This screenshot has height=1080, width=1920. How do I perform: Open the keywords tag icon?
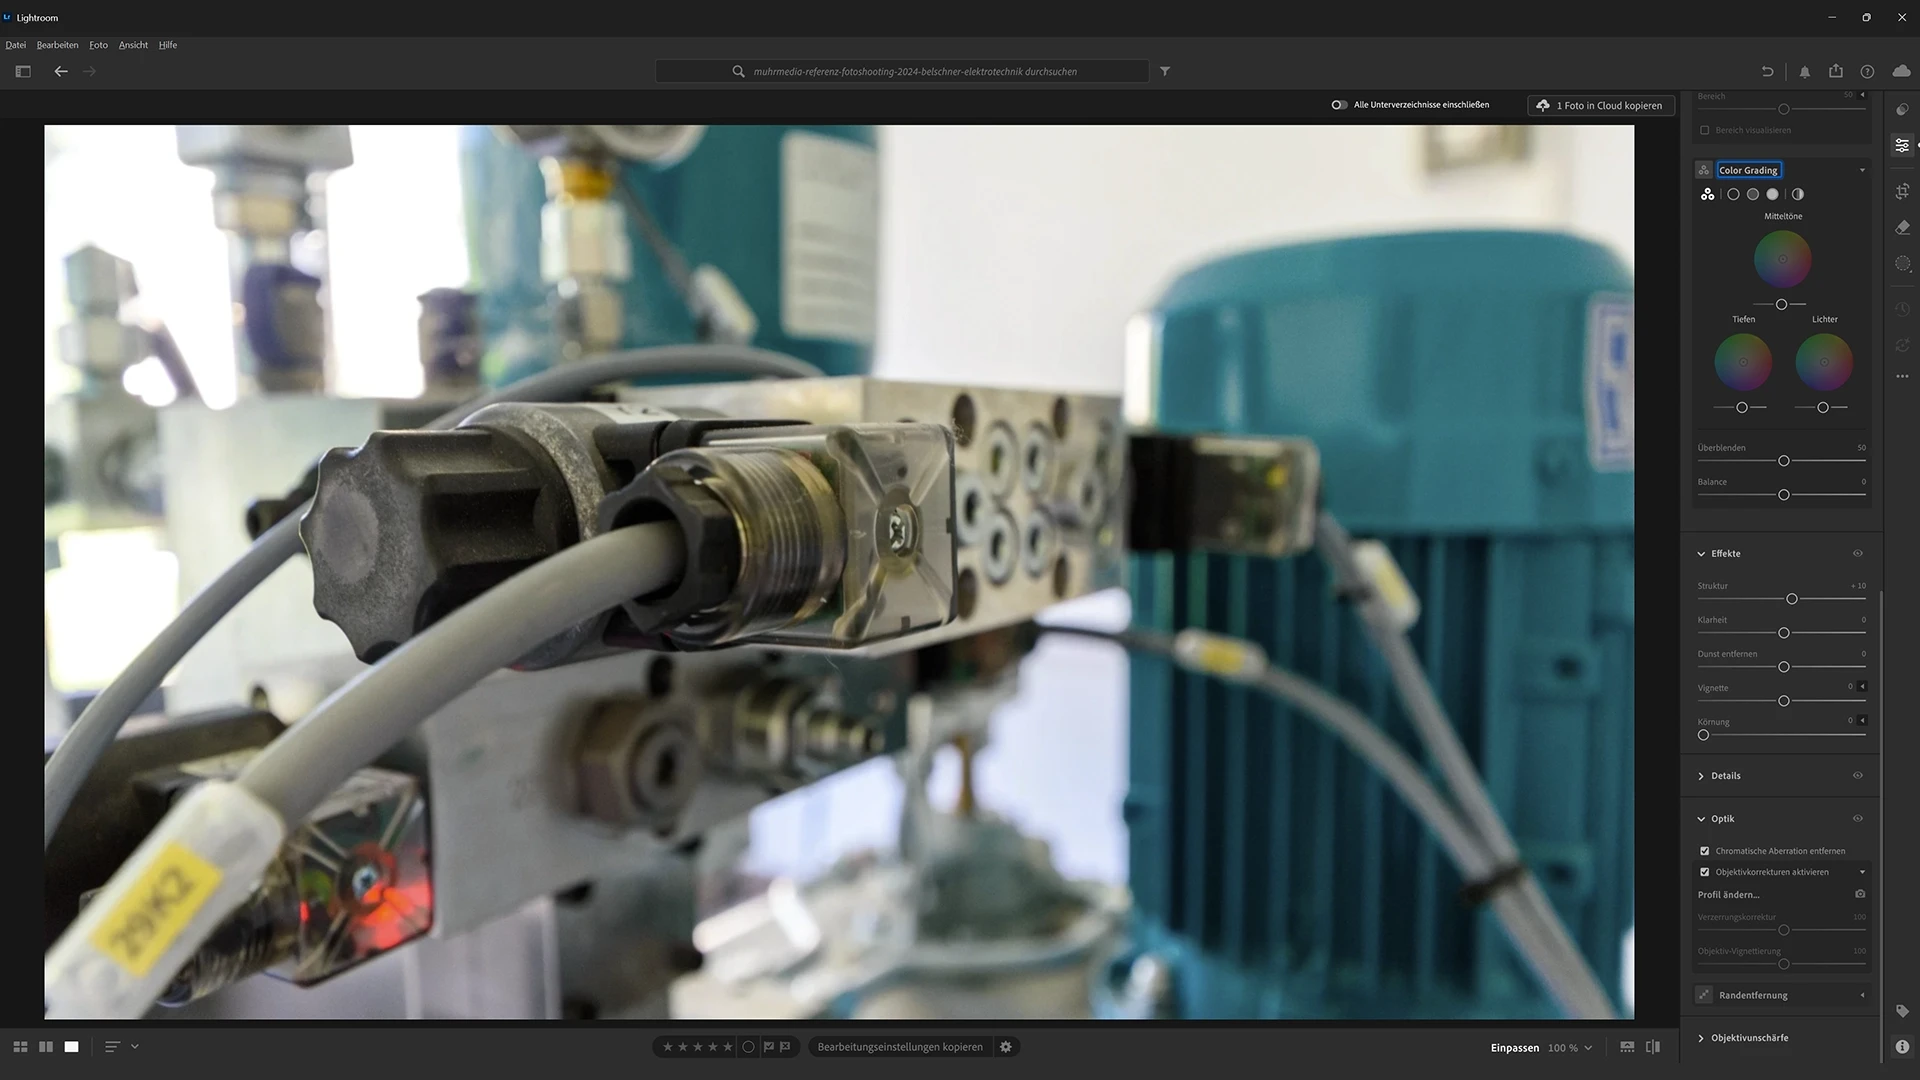tap(1902, 1011)
